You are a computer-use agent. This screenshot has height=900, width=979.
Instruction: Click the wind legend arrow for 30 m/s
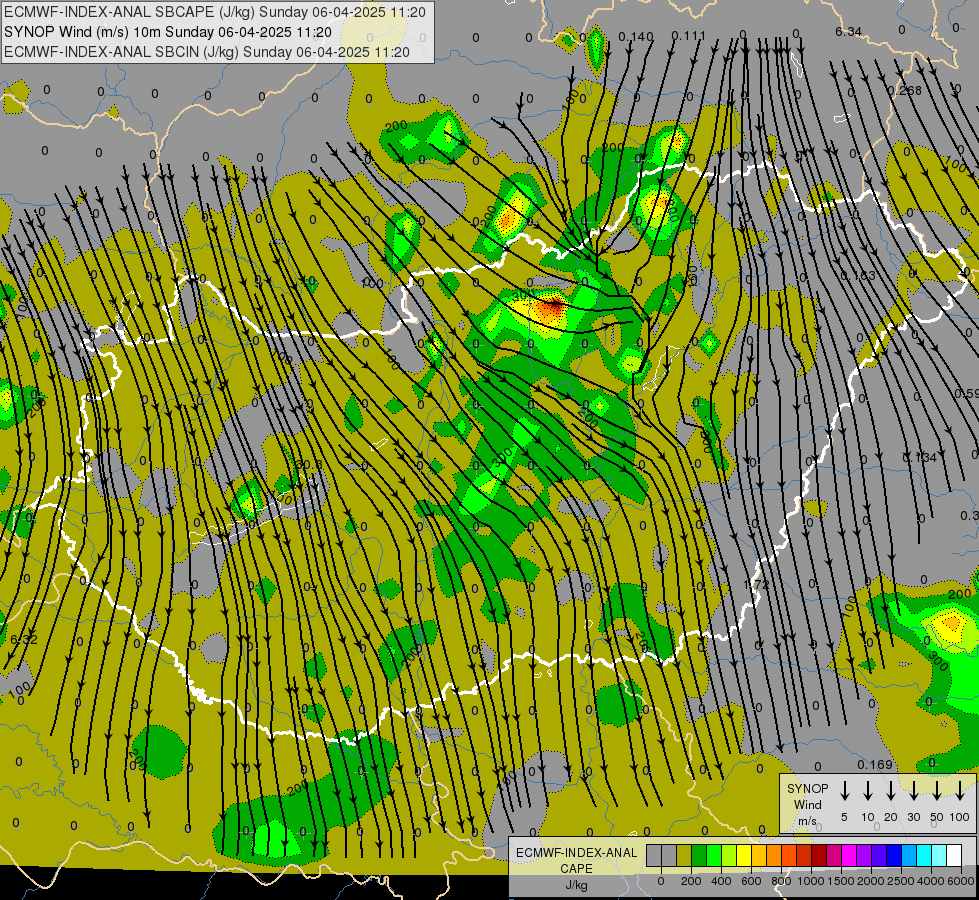coord(913,790)
